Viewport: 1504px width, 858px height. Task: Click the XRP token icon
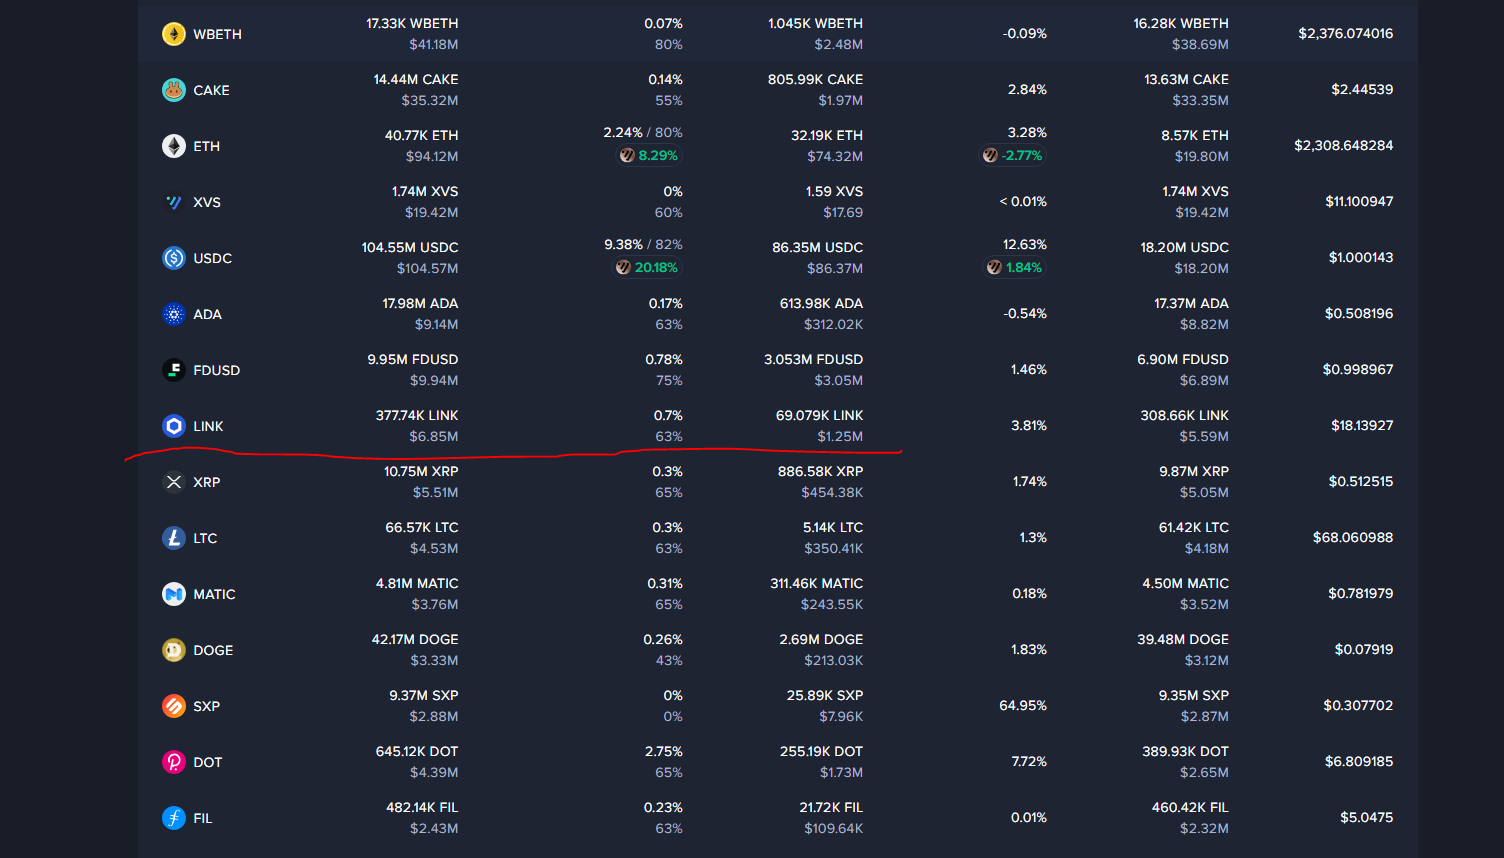pyautogui.click(x=174, y=482)
